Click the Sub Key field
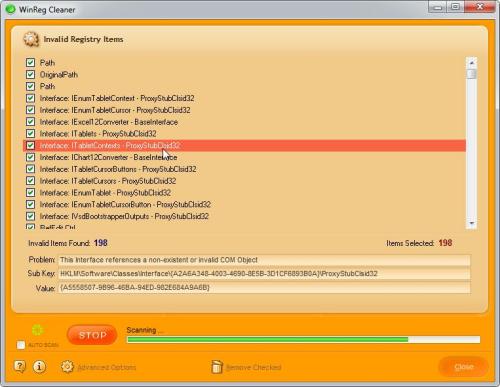Image resolution: width=500 pixels, height=387 pixels. [x=264, y=274]
